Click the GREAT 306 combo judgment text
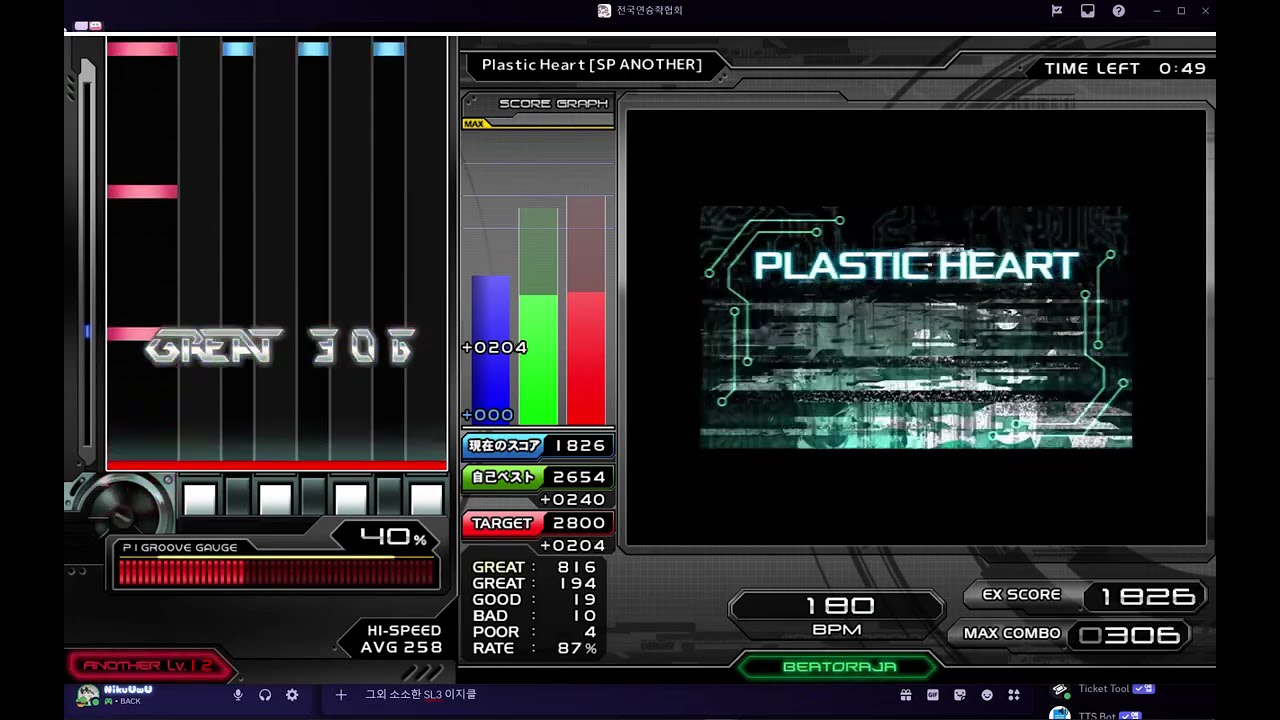The height and width of the screenshot is (720, 1280). click(x=280, y=346)
